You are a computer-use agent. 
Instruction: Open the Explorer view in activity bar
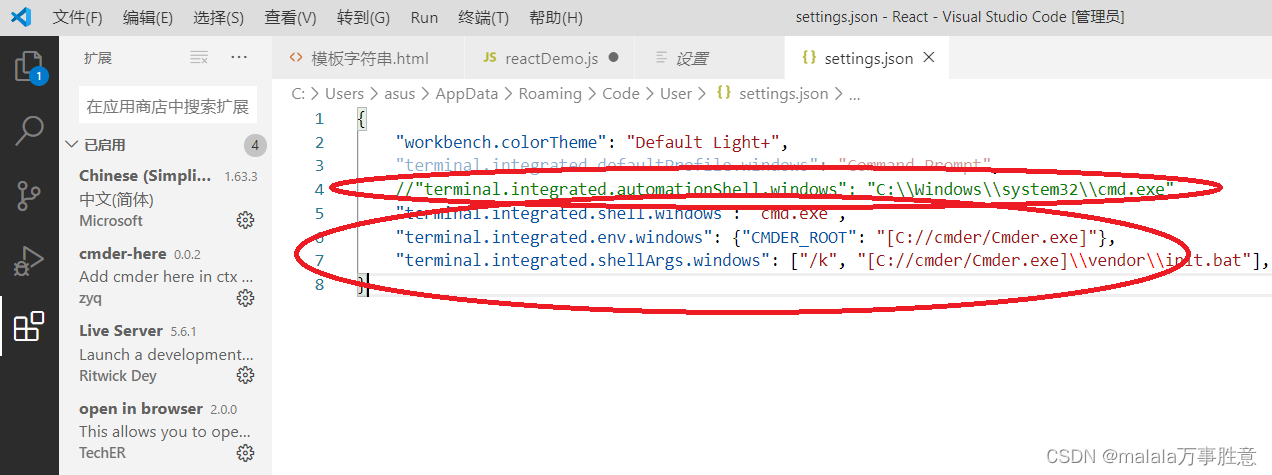click(29, 67)
